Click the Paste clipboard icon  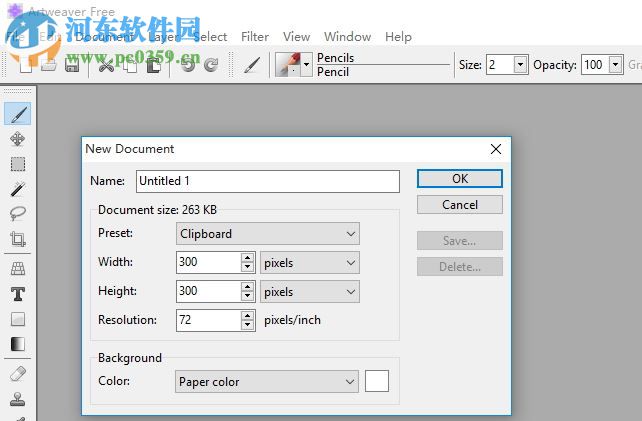pyautogui.click(x=154, y=65)
